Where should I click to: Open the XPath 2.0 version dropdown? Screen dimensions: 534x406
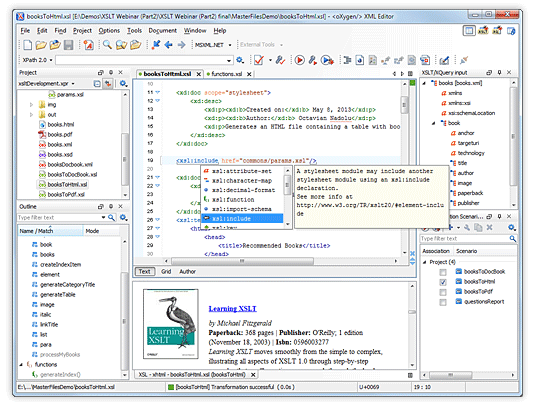(51, 60)
